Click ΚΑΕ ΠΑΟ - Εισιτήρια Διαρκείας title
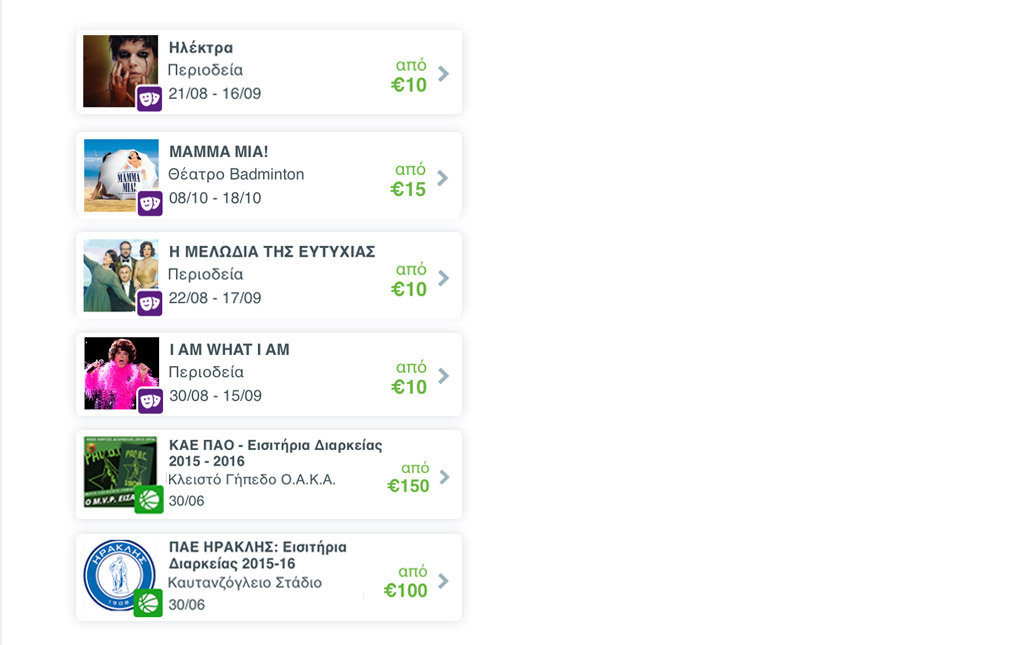 point(276,453)
